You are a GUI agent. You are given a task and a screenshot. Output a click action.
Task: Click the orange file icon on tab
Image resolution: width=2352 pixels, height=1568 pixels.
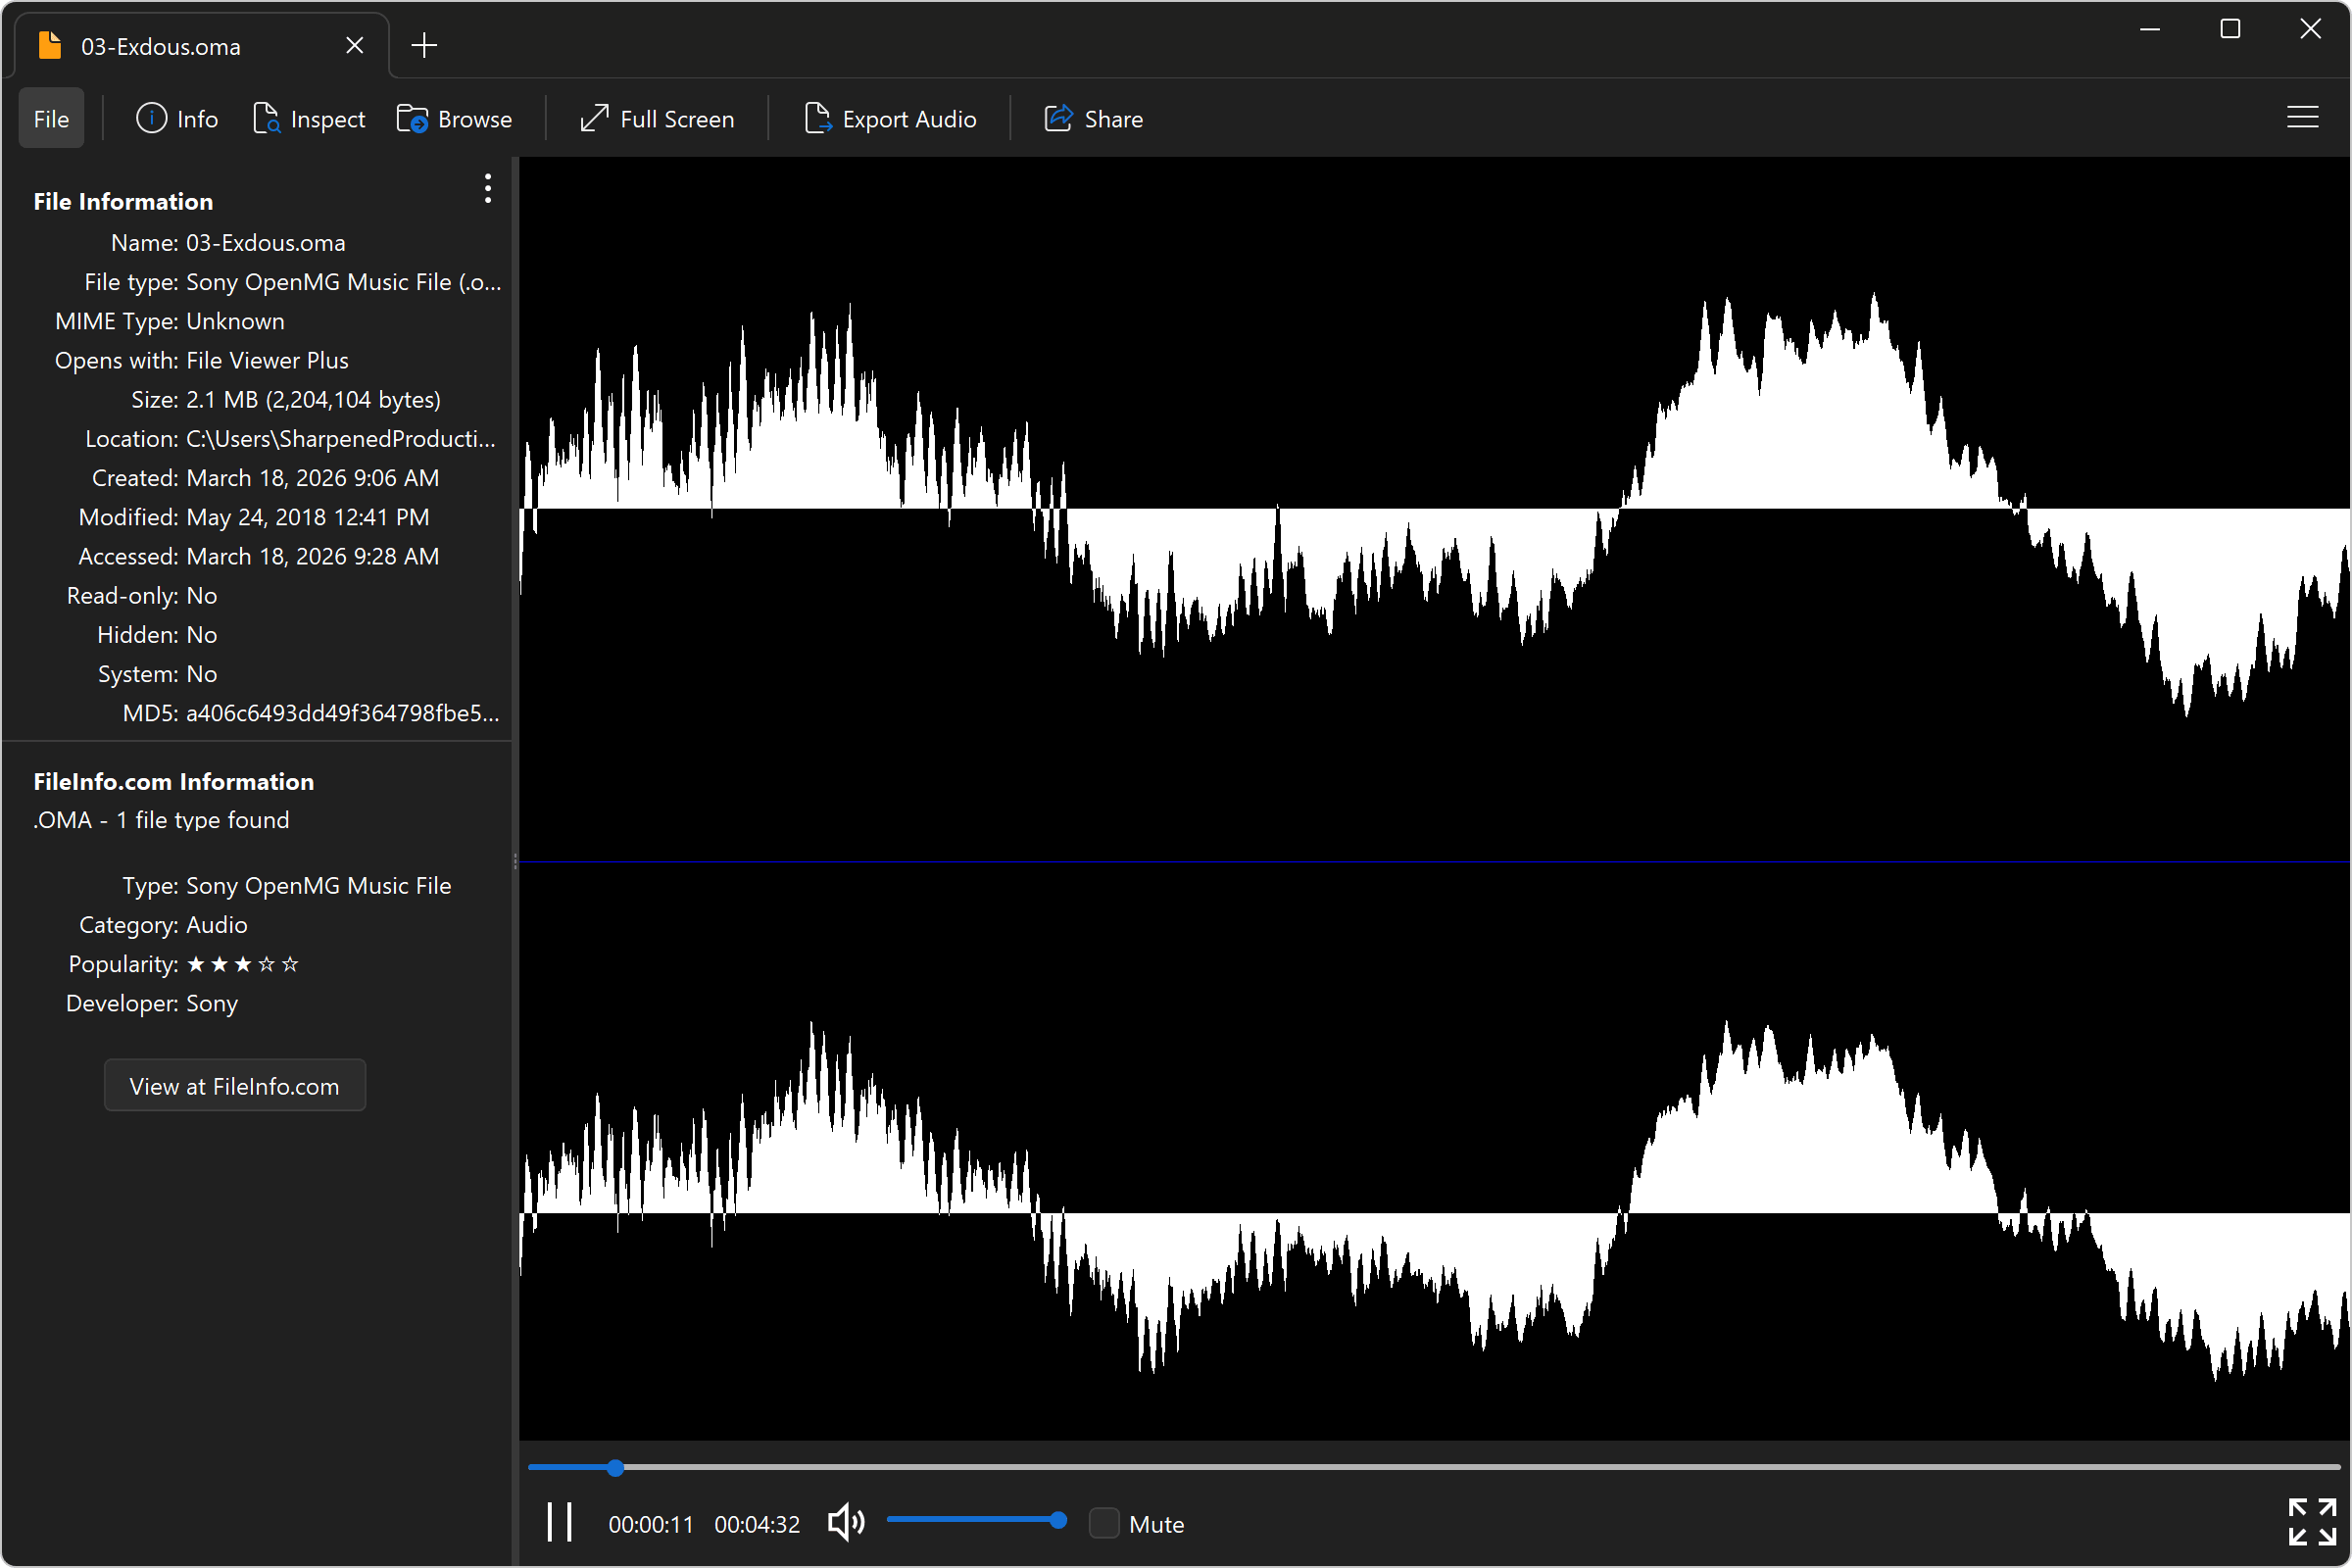(50, 45)
